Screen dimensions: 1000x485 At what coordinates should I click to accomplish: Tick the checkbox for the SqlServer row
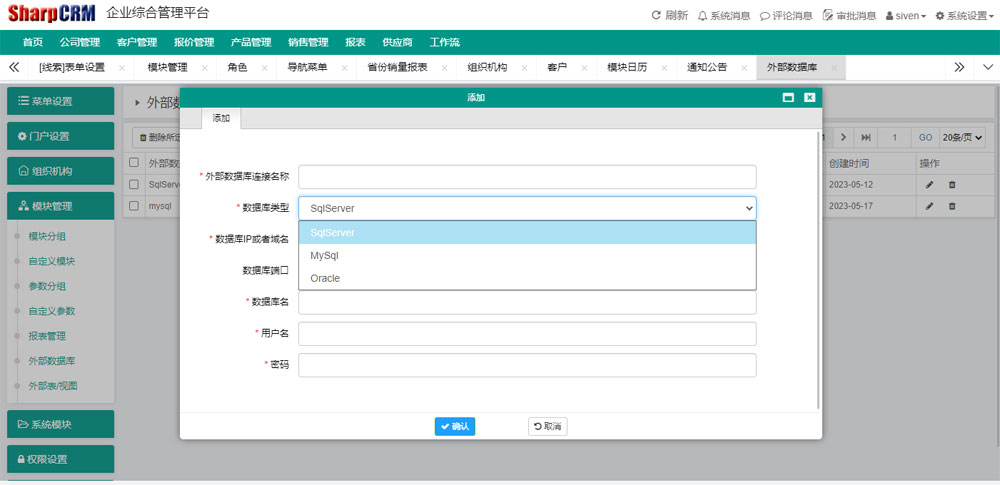click(134, 184)
